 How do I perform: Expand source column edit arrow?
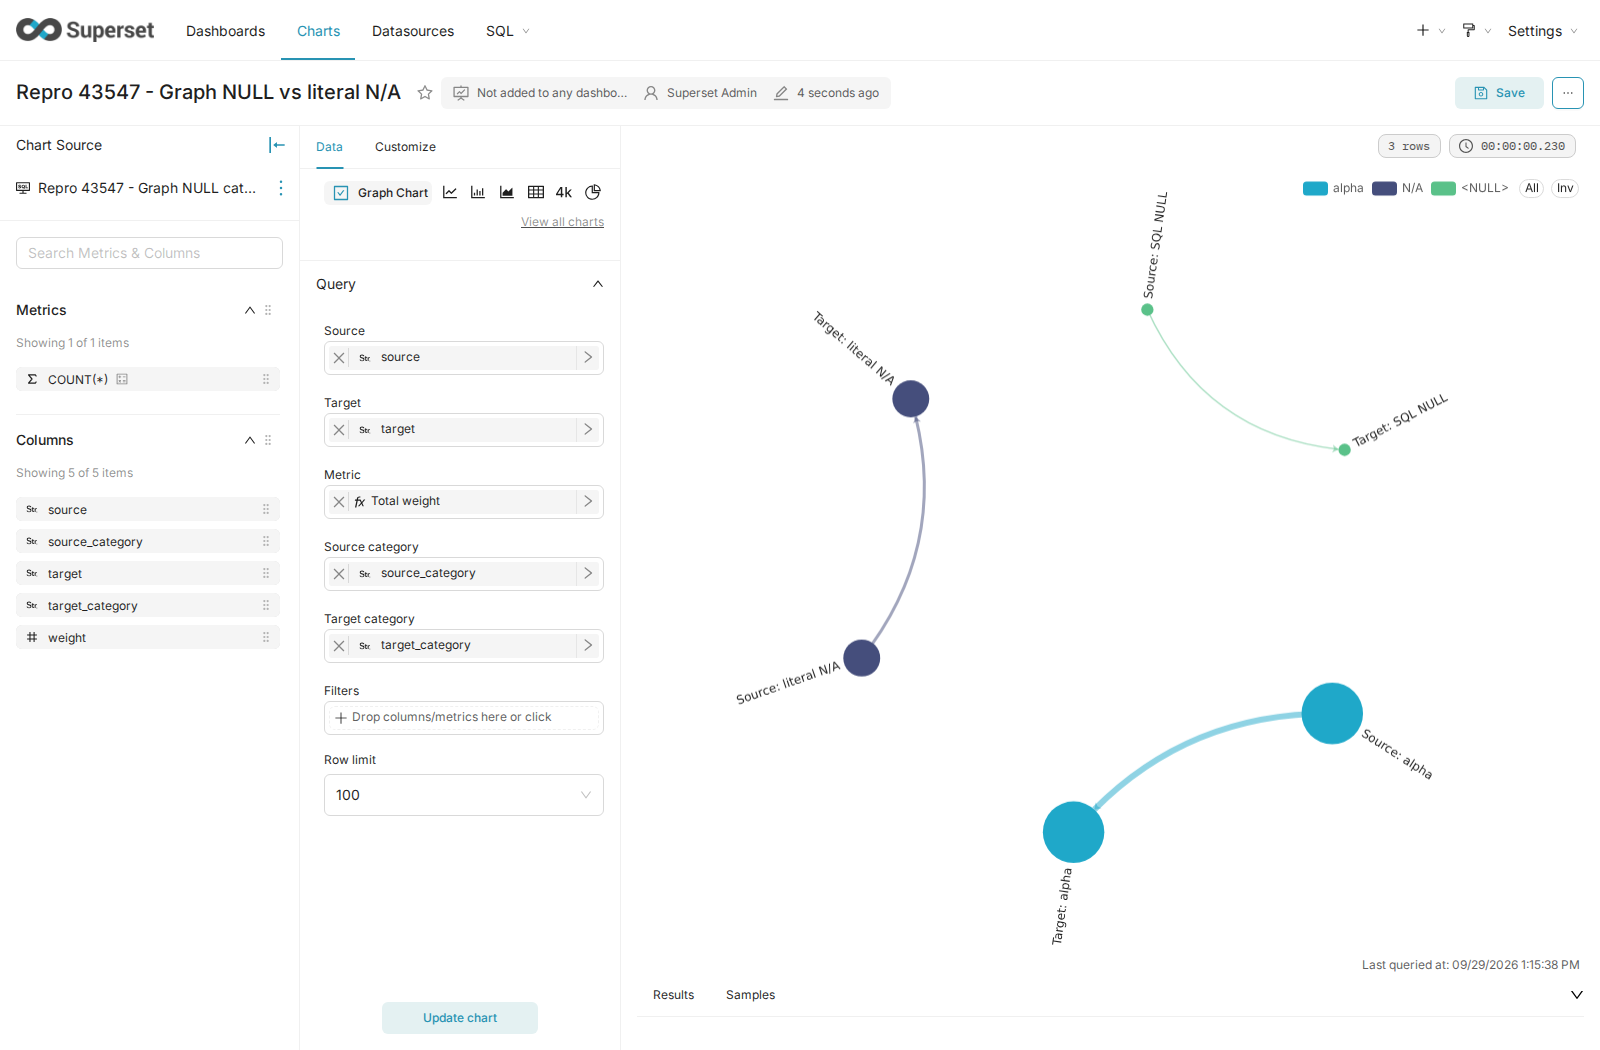(588, 357)
